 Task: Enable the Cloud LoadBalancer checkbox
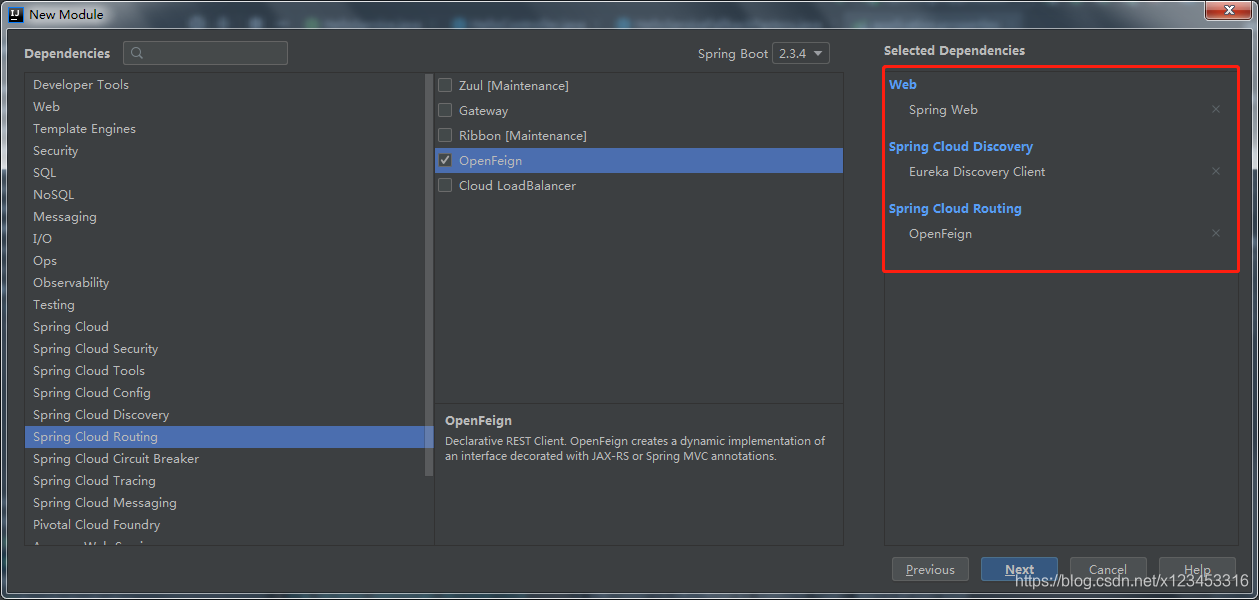[445, 186]
